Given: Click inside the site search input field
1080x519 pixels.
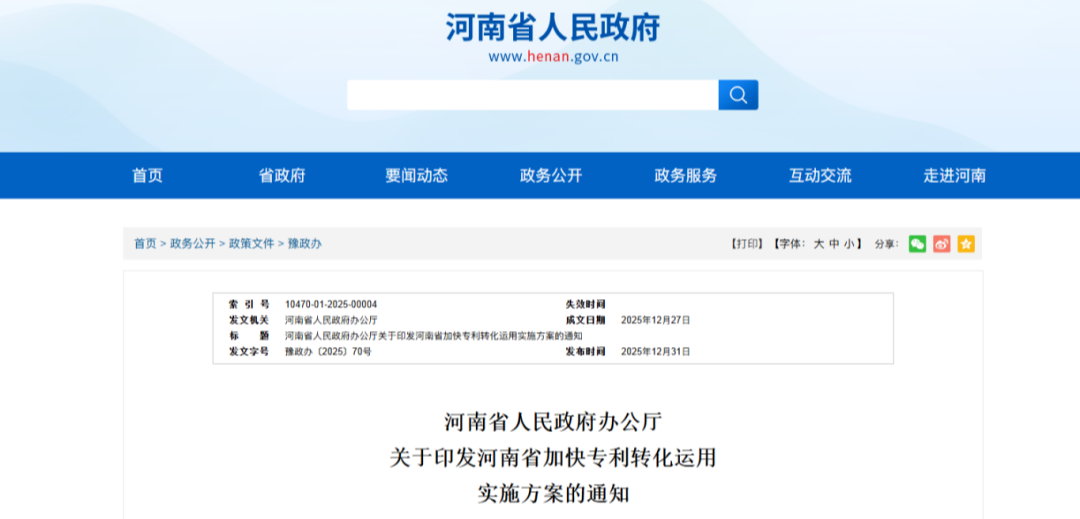Looking at the screenshot, I should pos(532,95).
